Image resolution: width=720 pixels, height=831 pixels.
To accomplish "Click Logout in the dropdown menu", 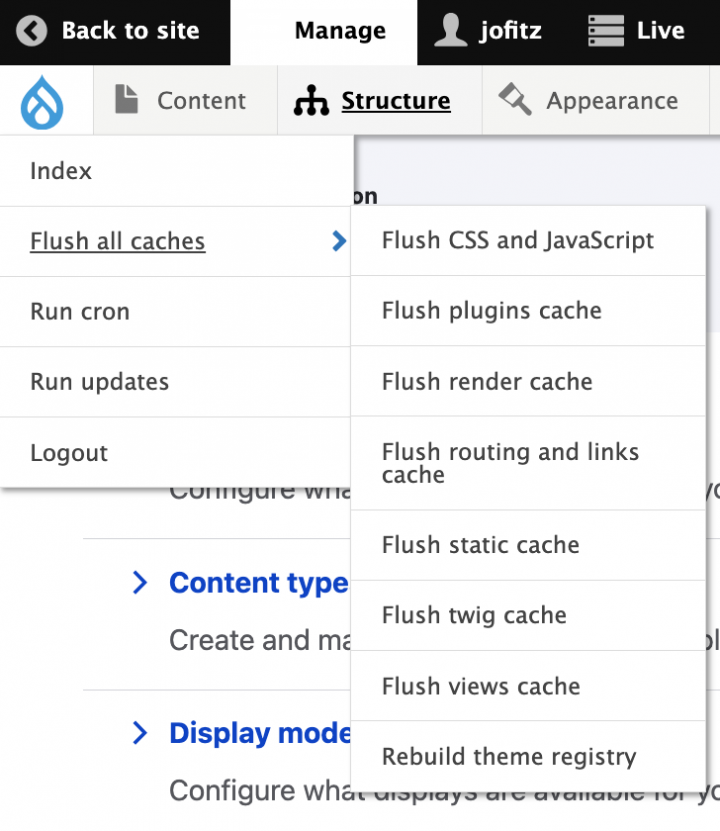I will click(x=68, y=453).
